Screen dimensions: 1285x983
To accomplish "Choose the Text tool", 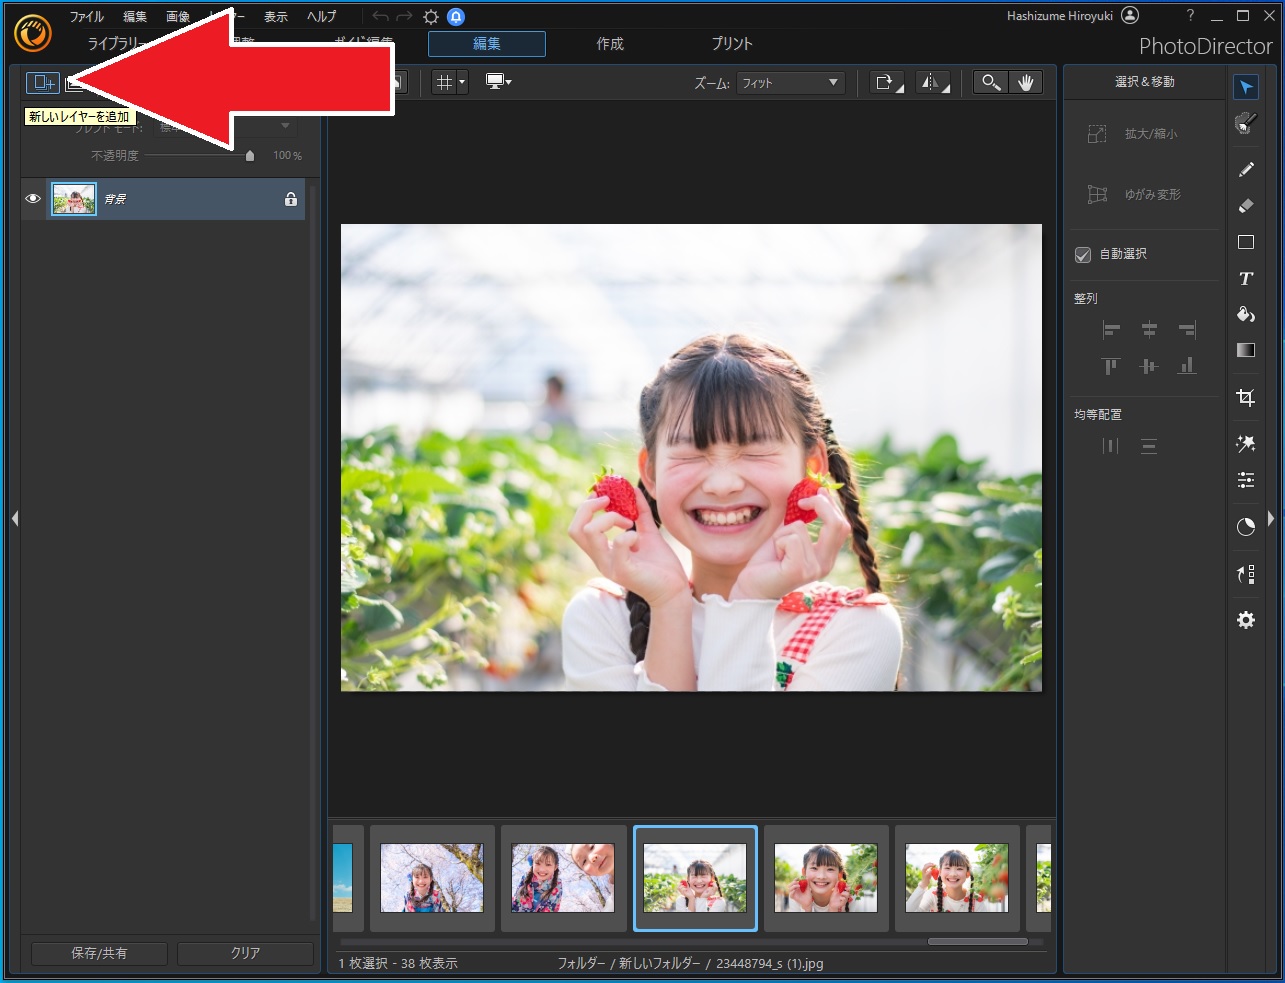I will pos(1246,279).
